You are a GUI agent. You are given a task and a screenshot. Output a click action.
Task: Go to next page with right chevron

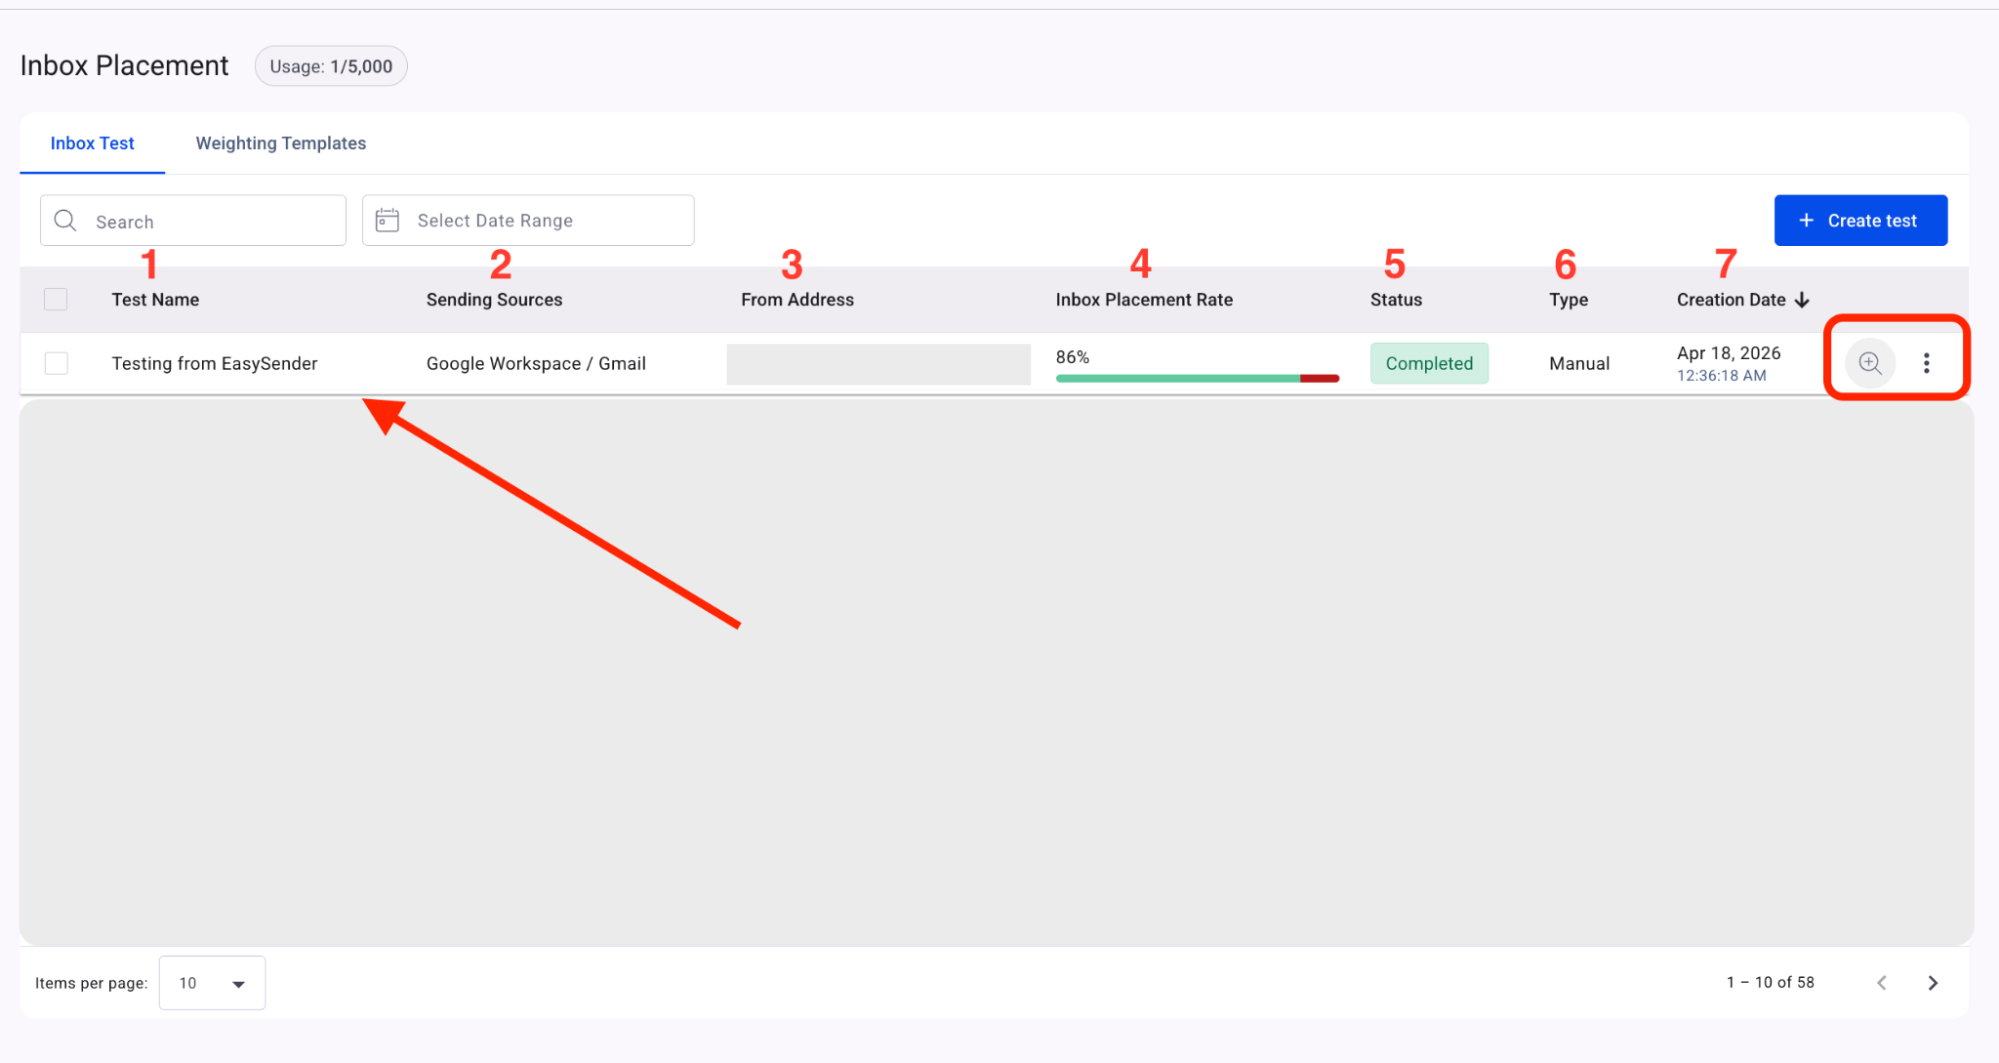click(1932, 983)
